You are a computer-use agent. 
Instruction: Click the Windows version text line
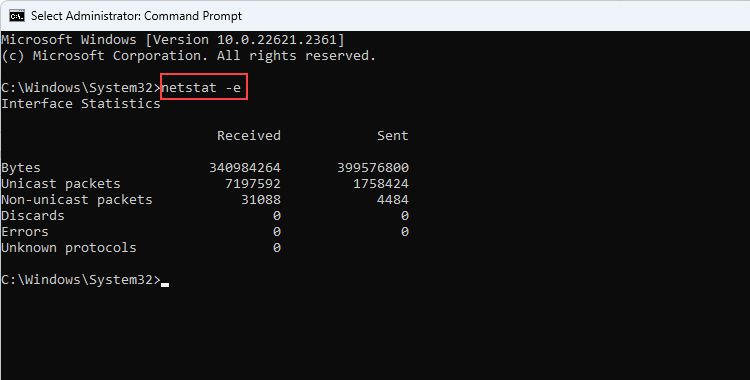173,40
